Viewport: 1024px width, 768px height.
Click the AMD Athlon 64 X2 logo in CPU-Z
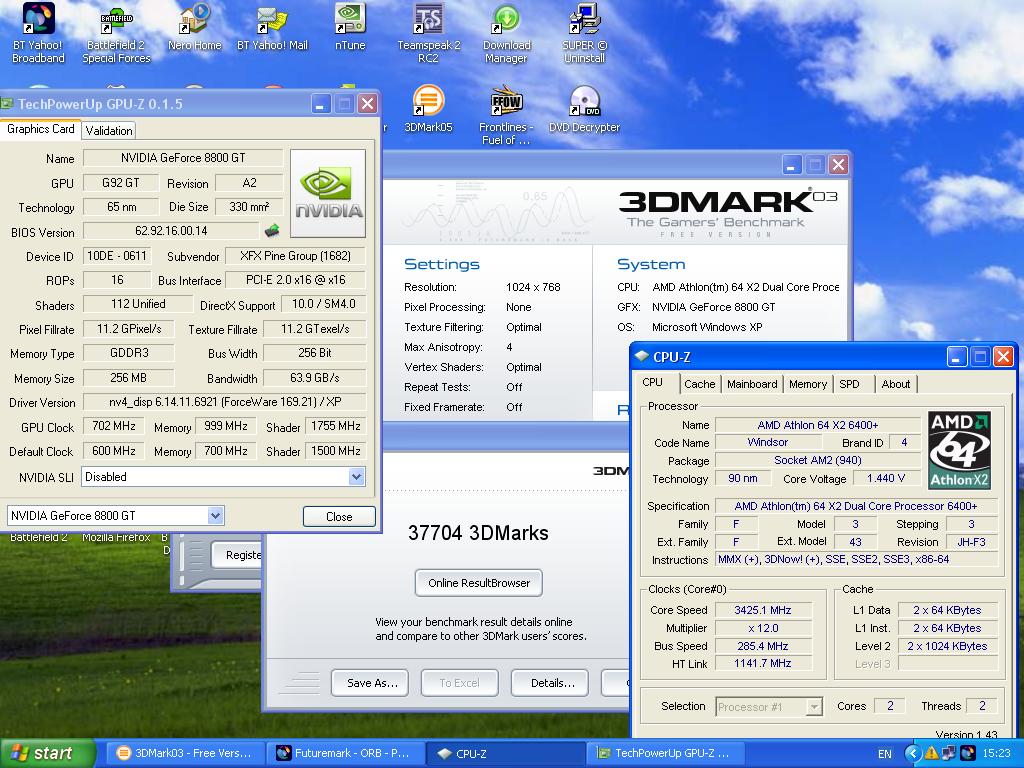959,451
